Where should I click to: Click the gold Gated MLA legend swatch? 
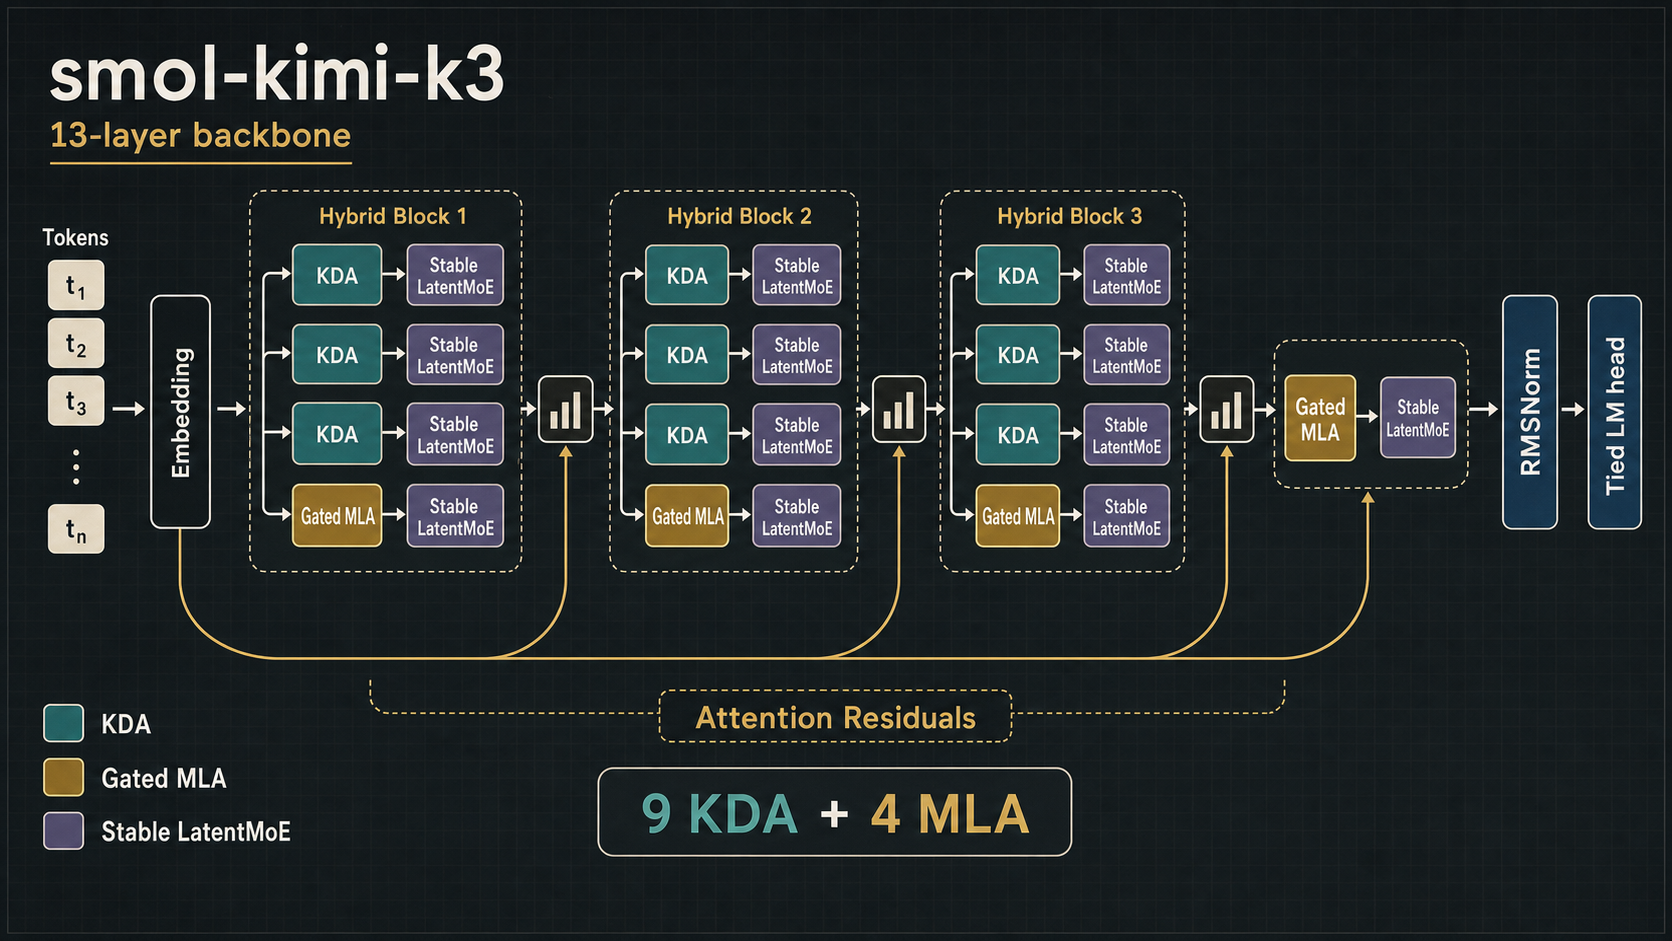point(63,777)
